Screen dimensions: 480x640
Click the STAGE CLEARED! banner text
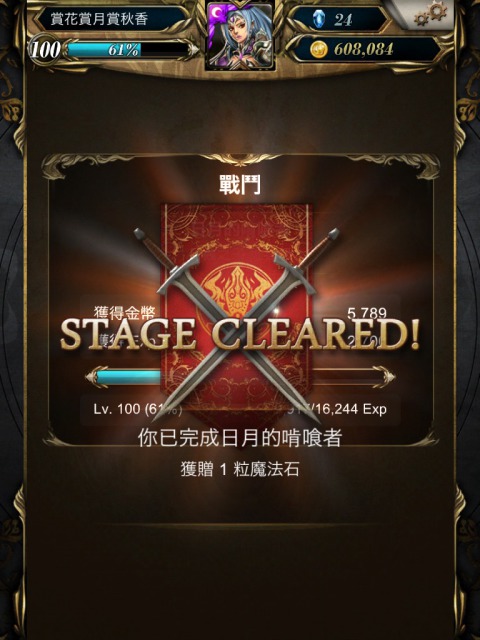[240, 334]
